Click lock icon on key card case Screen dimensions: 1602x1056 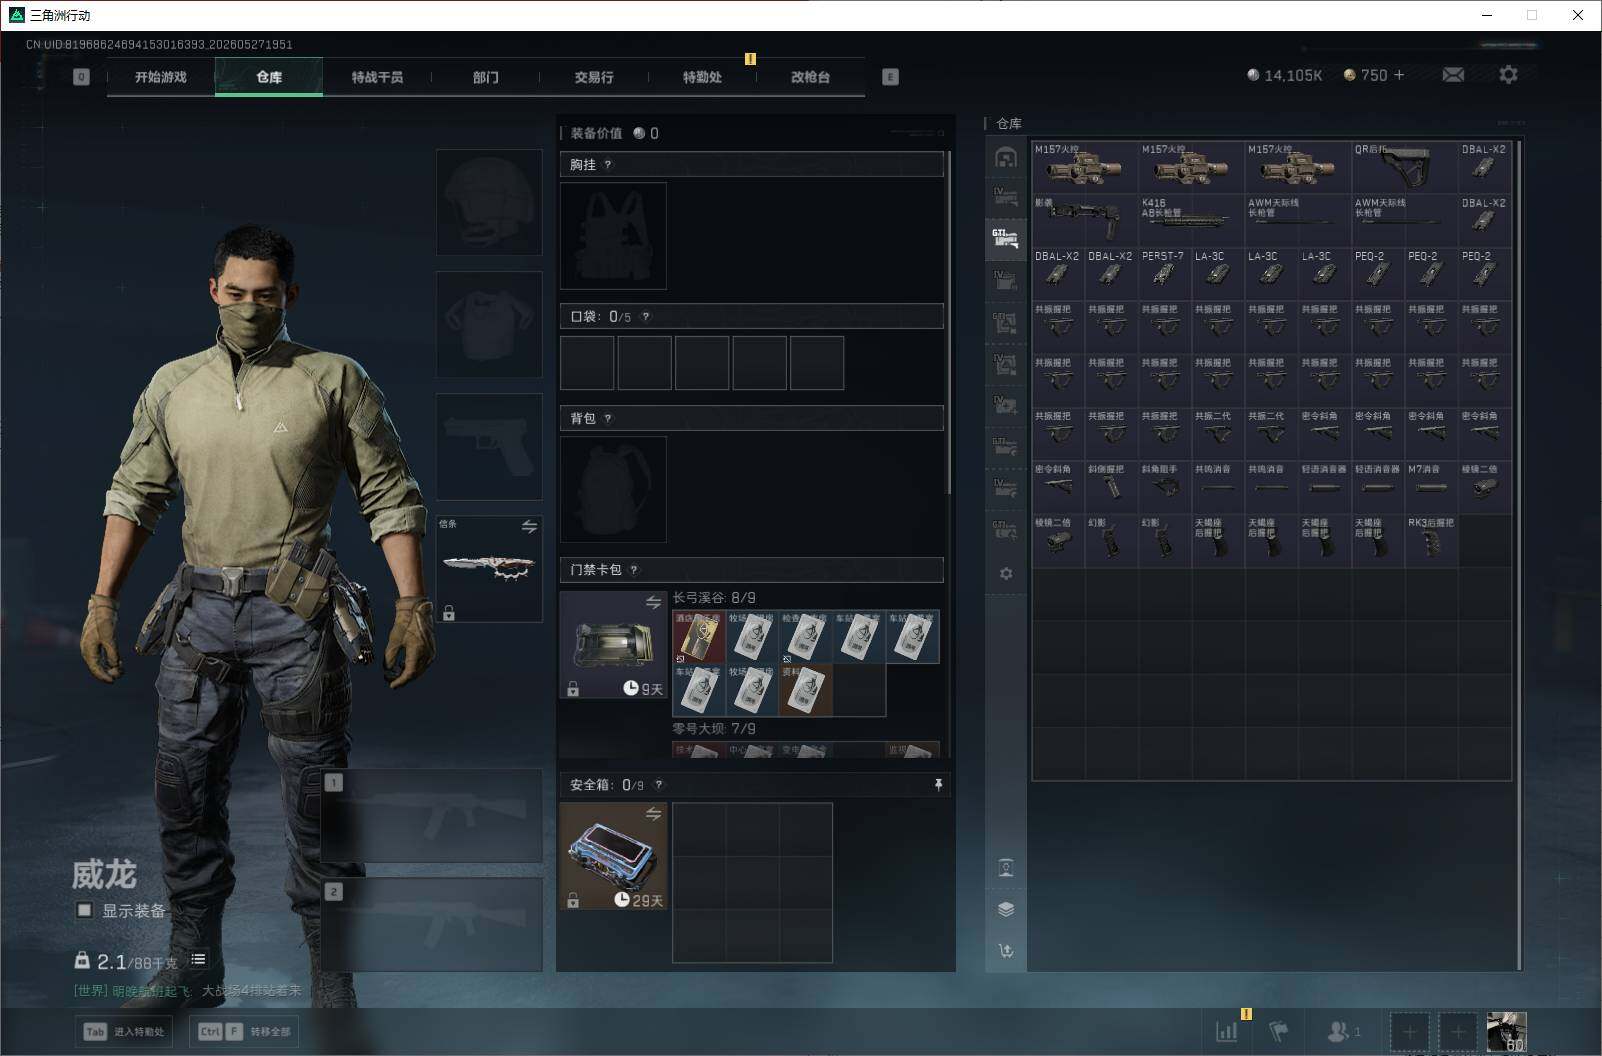tap(573, 689)
